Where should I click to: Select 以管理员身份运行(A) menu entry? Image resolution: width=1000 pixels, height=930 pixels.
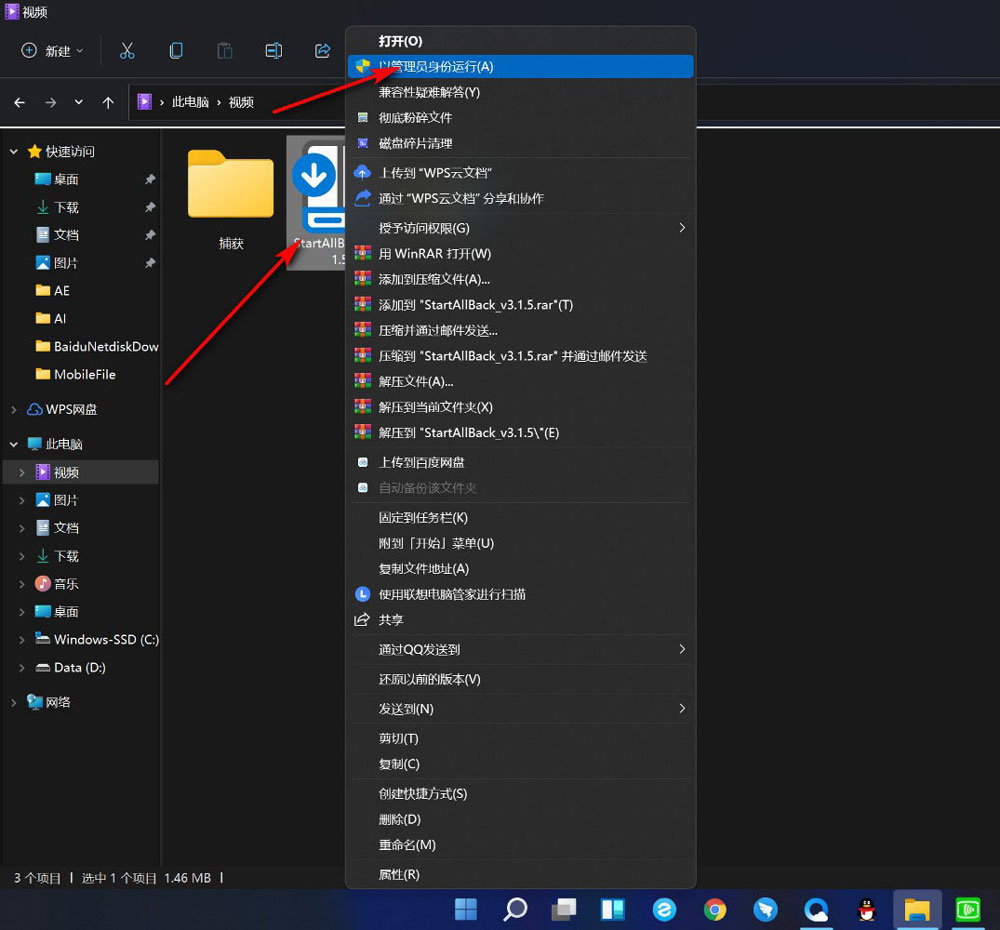pyautogui.click(x=436, y=66)
